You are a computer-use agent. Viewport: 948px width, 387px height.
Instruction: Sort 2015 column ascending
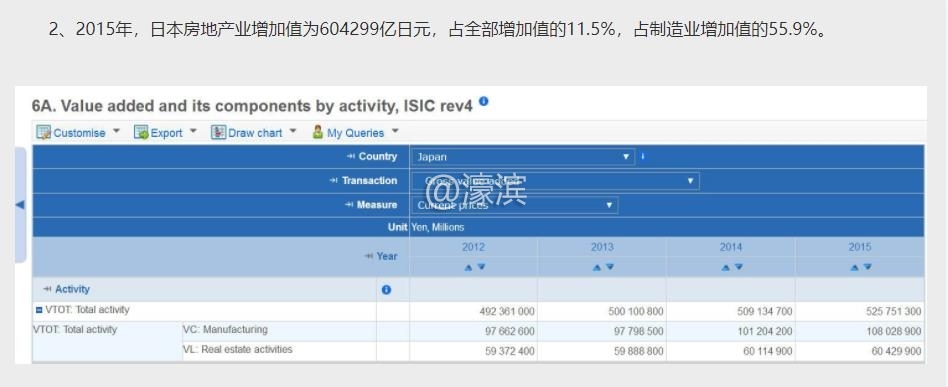(x=854, y=267)
